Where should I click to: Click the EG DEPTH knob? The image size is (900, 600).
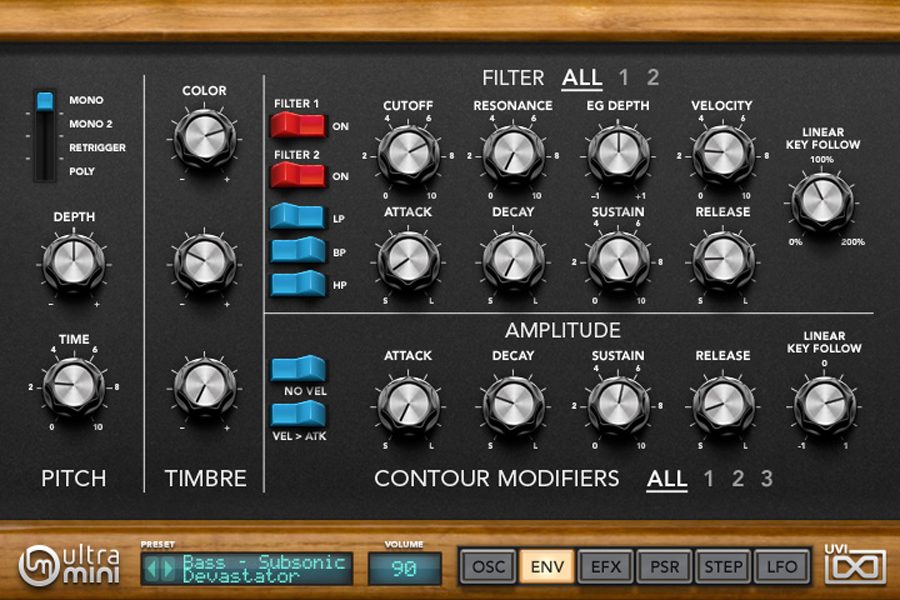click(x=618, y=155)
